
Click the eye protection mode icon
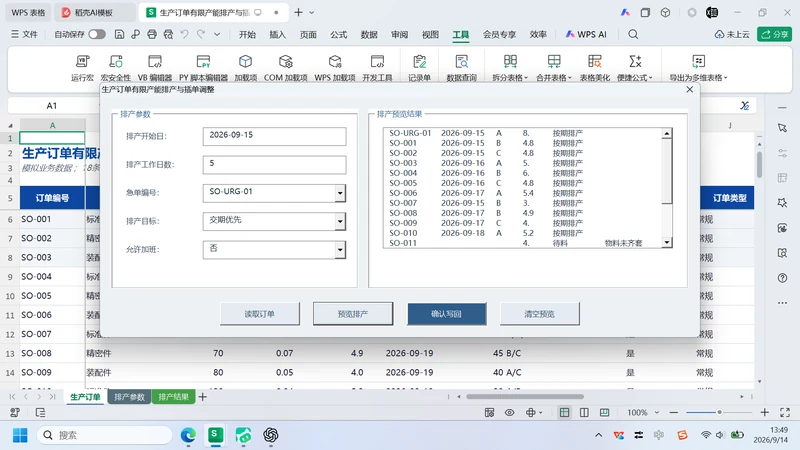pos(509,412)
